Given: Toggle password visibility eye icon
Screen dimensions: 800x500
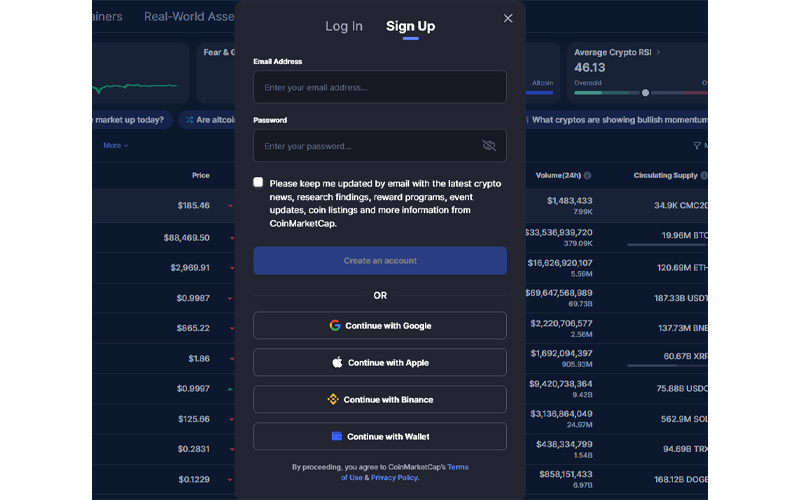Looking at the screenshot, I should (x=489, y=146).
